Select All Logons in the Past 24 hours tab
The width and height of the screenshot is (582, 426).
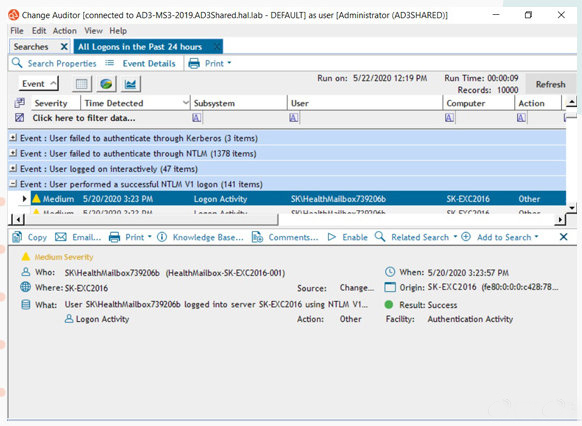[x=140, y=47]
